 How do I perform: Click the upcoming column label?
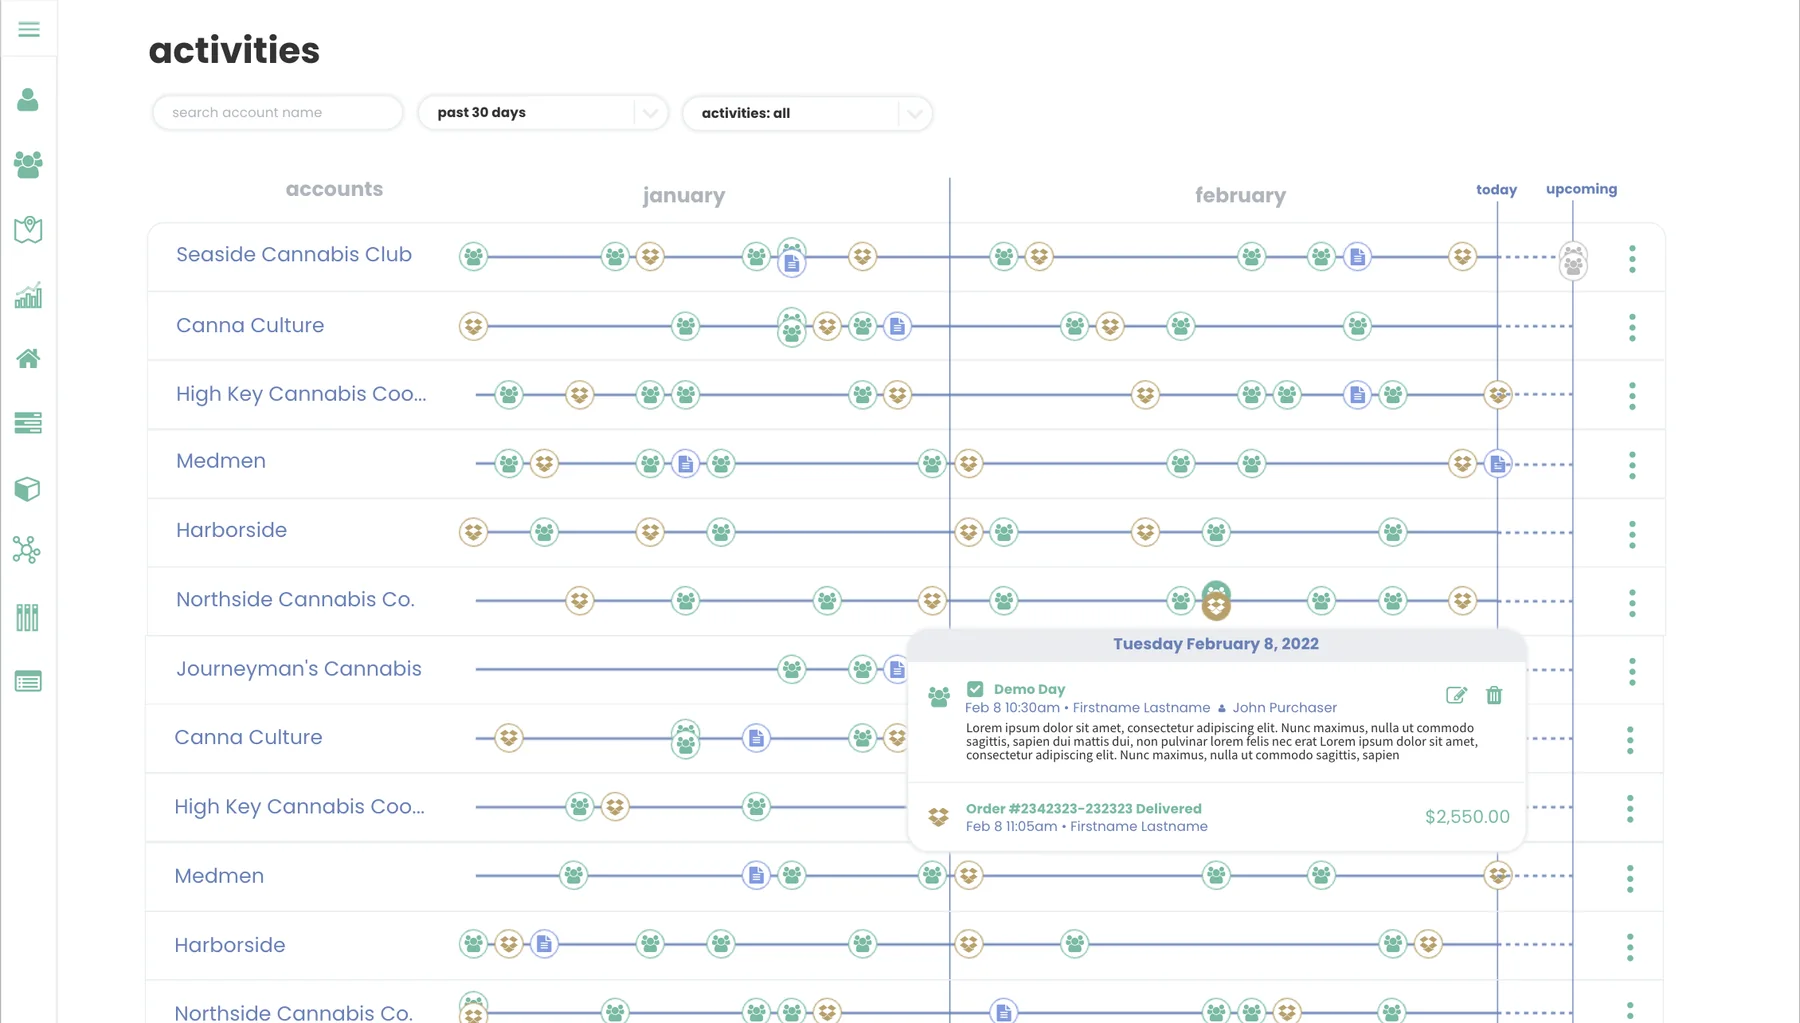pyautogui.click(x=1581, y=189)
